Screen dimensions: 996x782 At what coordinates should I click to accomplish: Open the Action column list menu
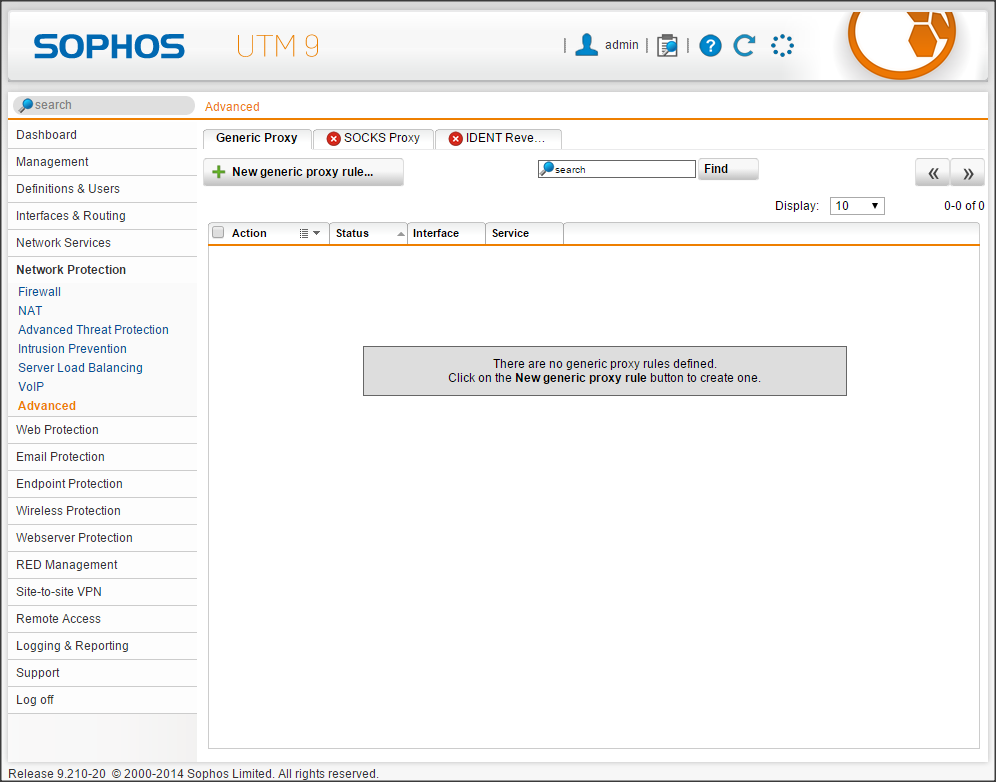click(x=309, y=233)
